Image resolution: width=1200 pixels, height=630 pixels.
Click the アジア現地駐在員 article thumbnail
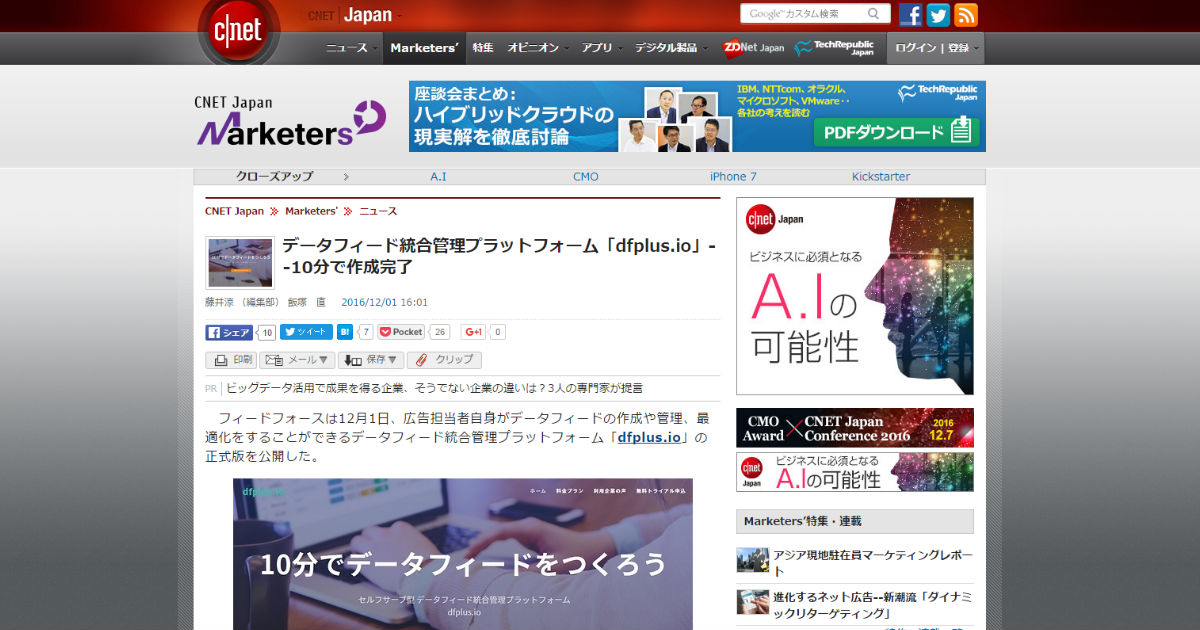[x=752, y=560]
